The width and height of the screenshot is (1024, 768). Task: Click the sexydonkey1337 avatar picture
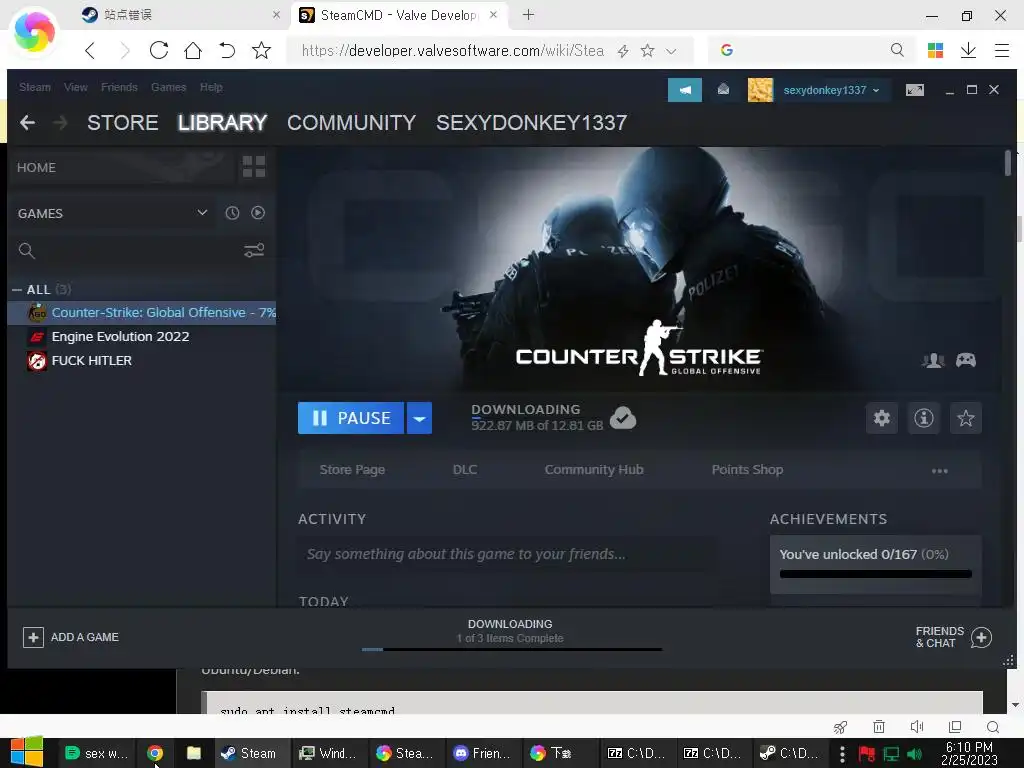tap(760, 90)
